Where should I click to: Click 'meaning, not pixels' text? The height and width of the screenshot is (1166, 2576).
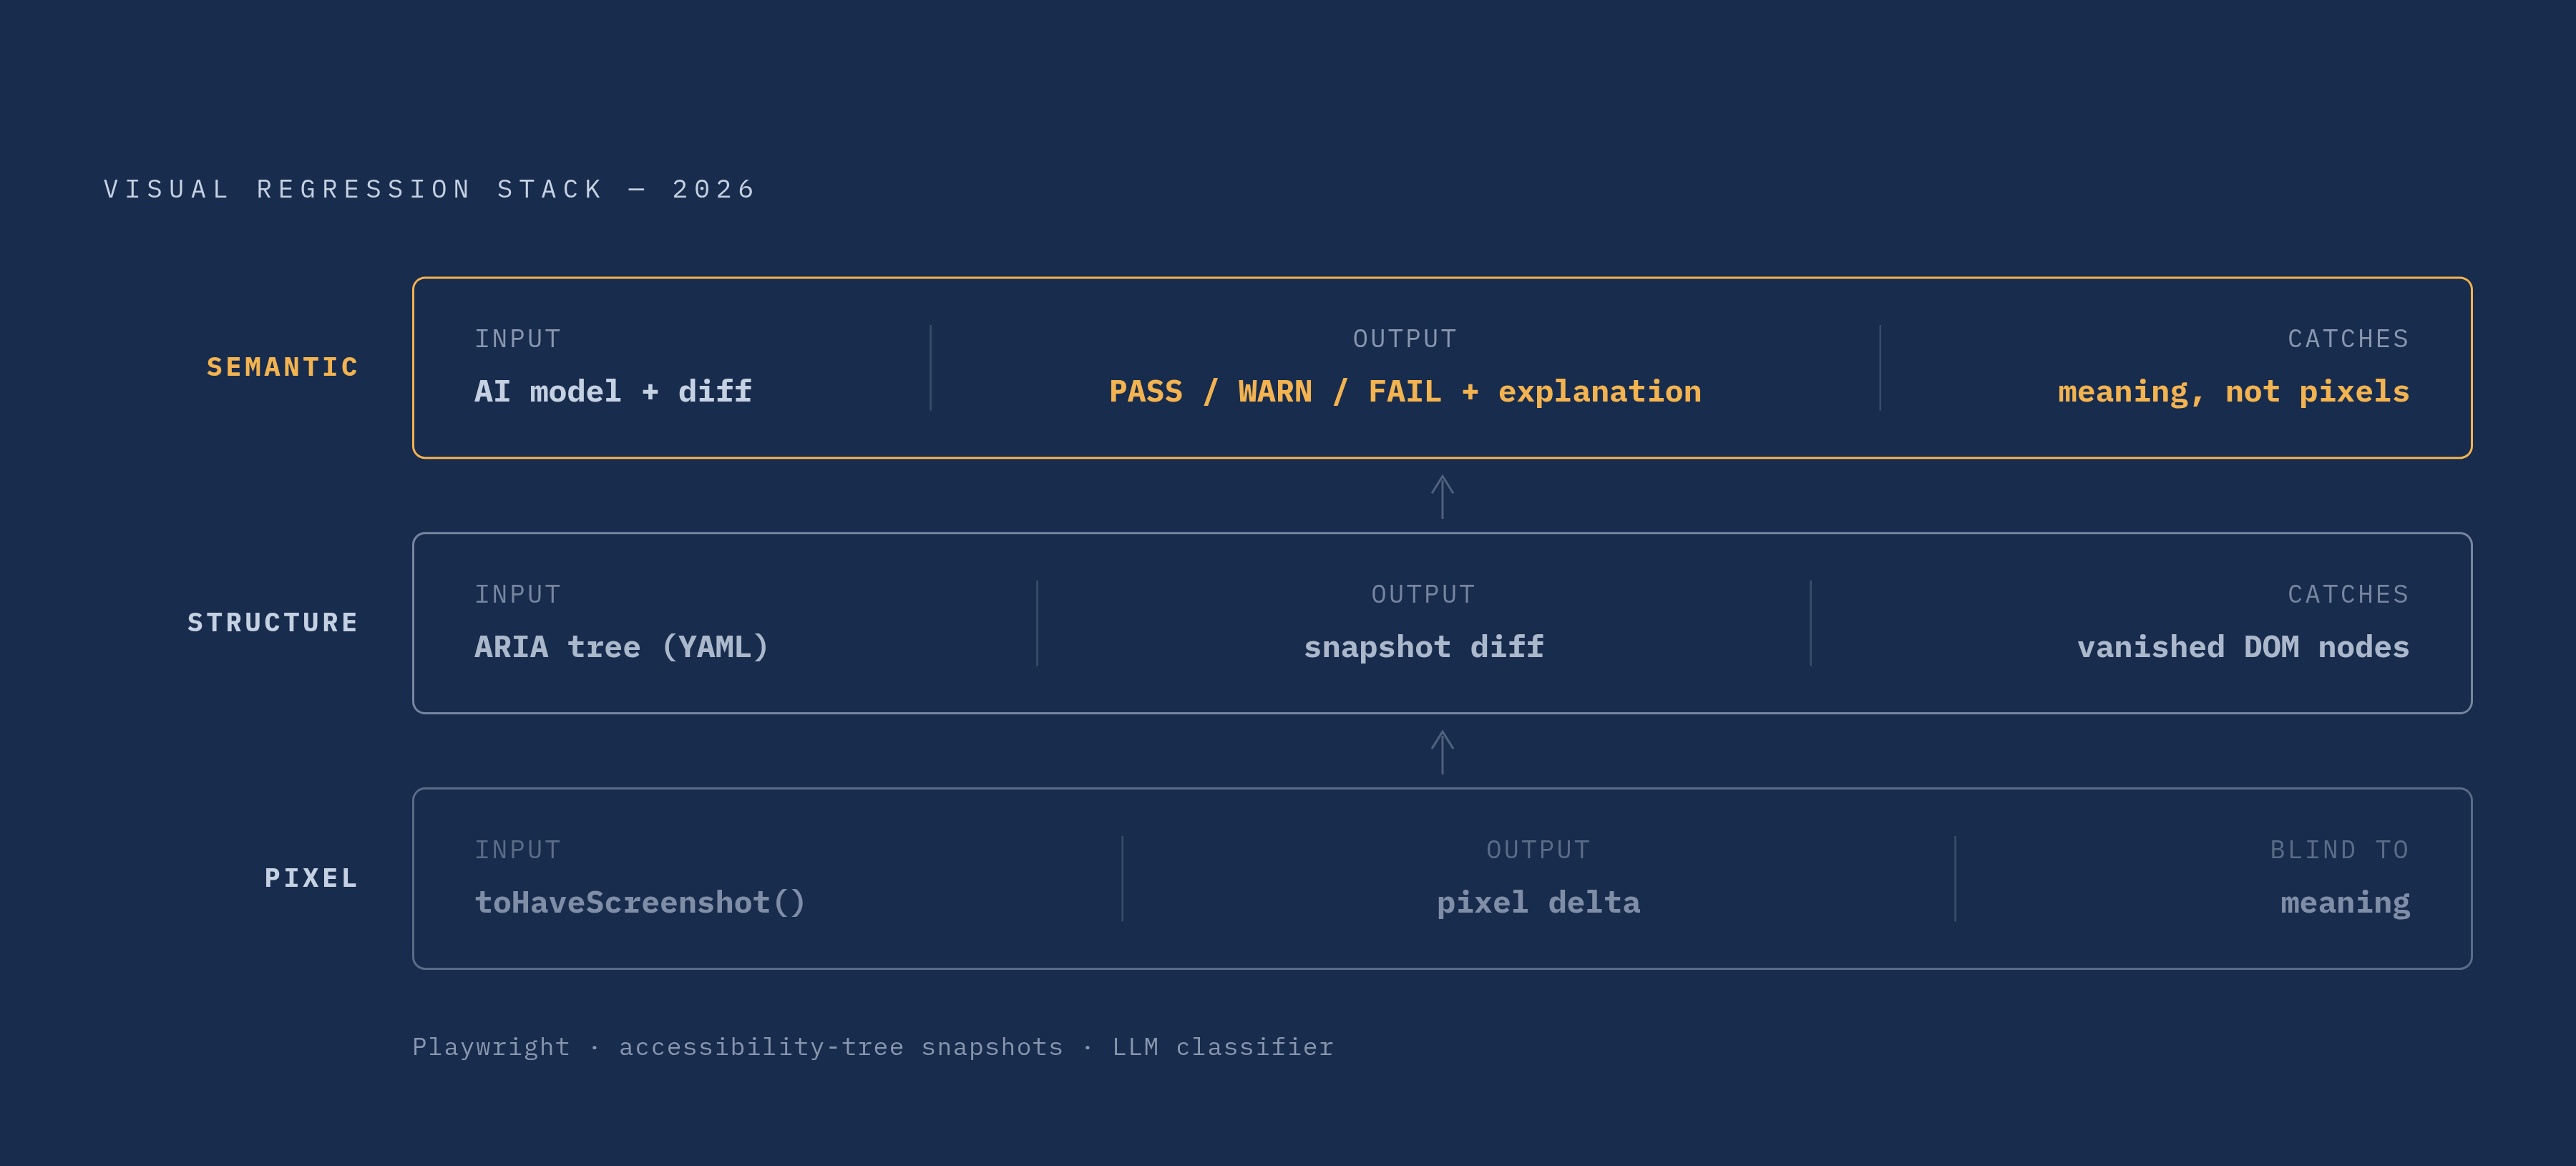(2233, 392)
